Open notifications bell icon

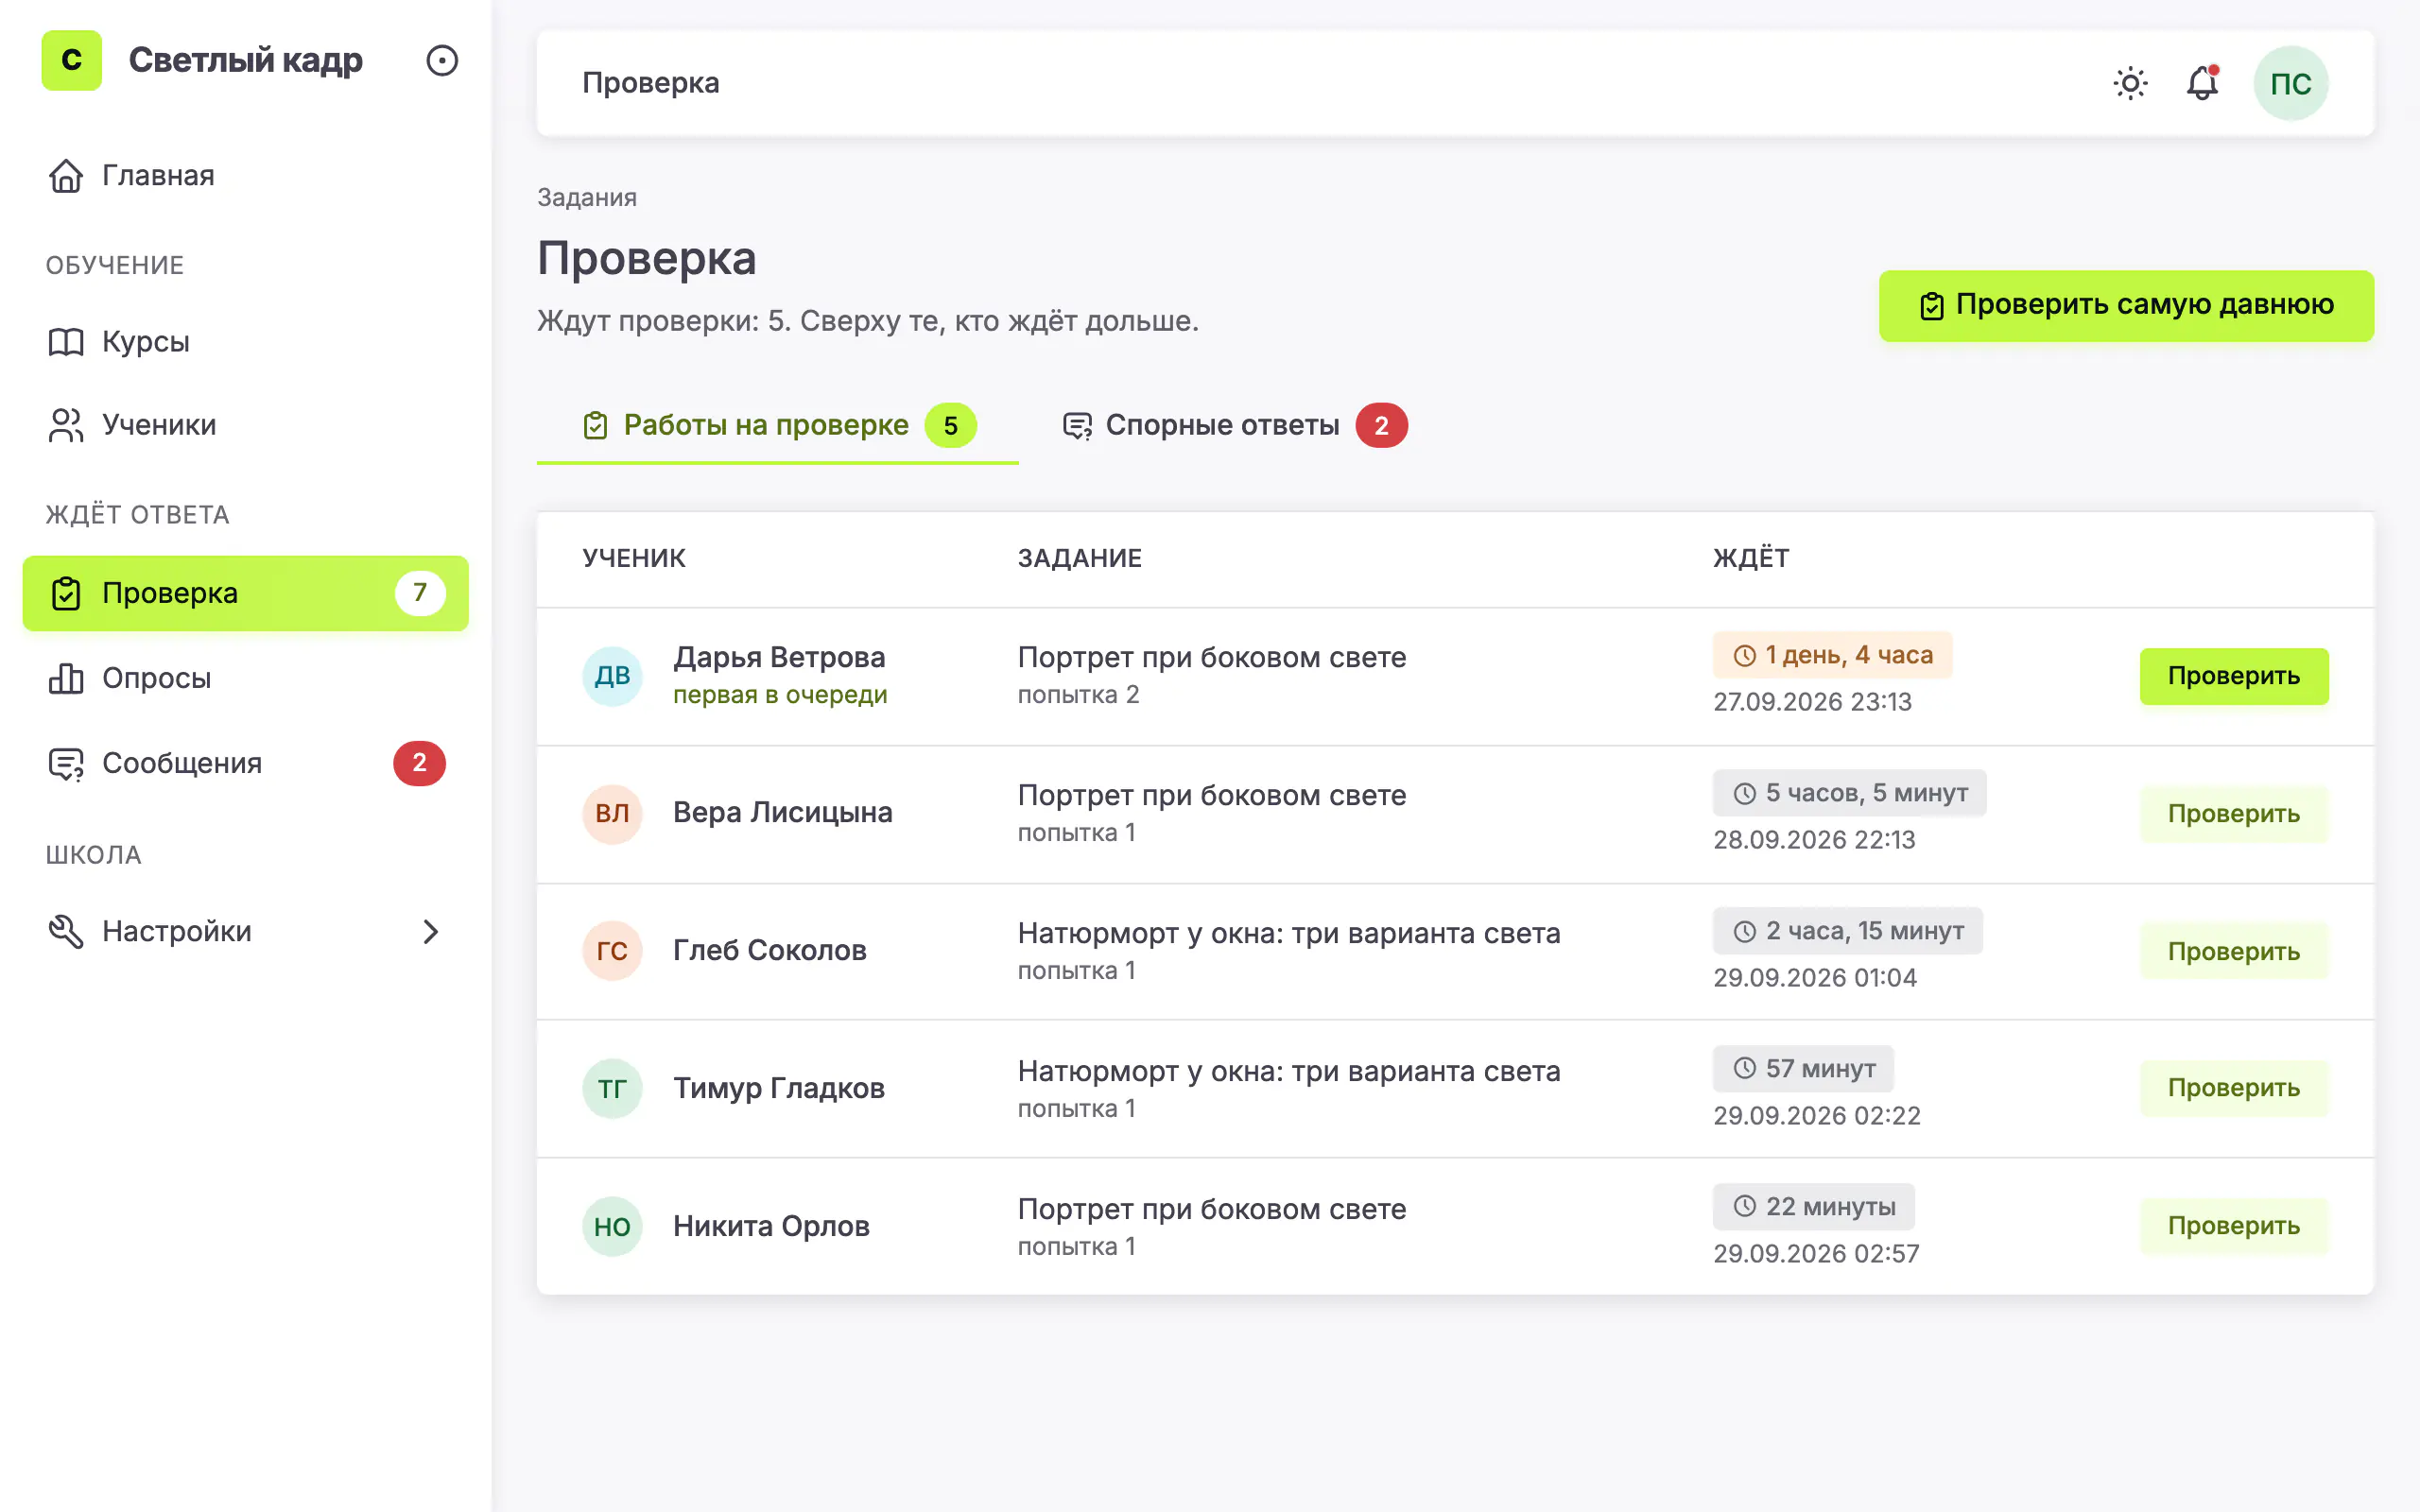coord(2202,83)
